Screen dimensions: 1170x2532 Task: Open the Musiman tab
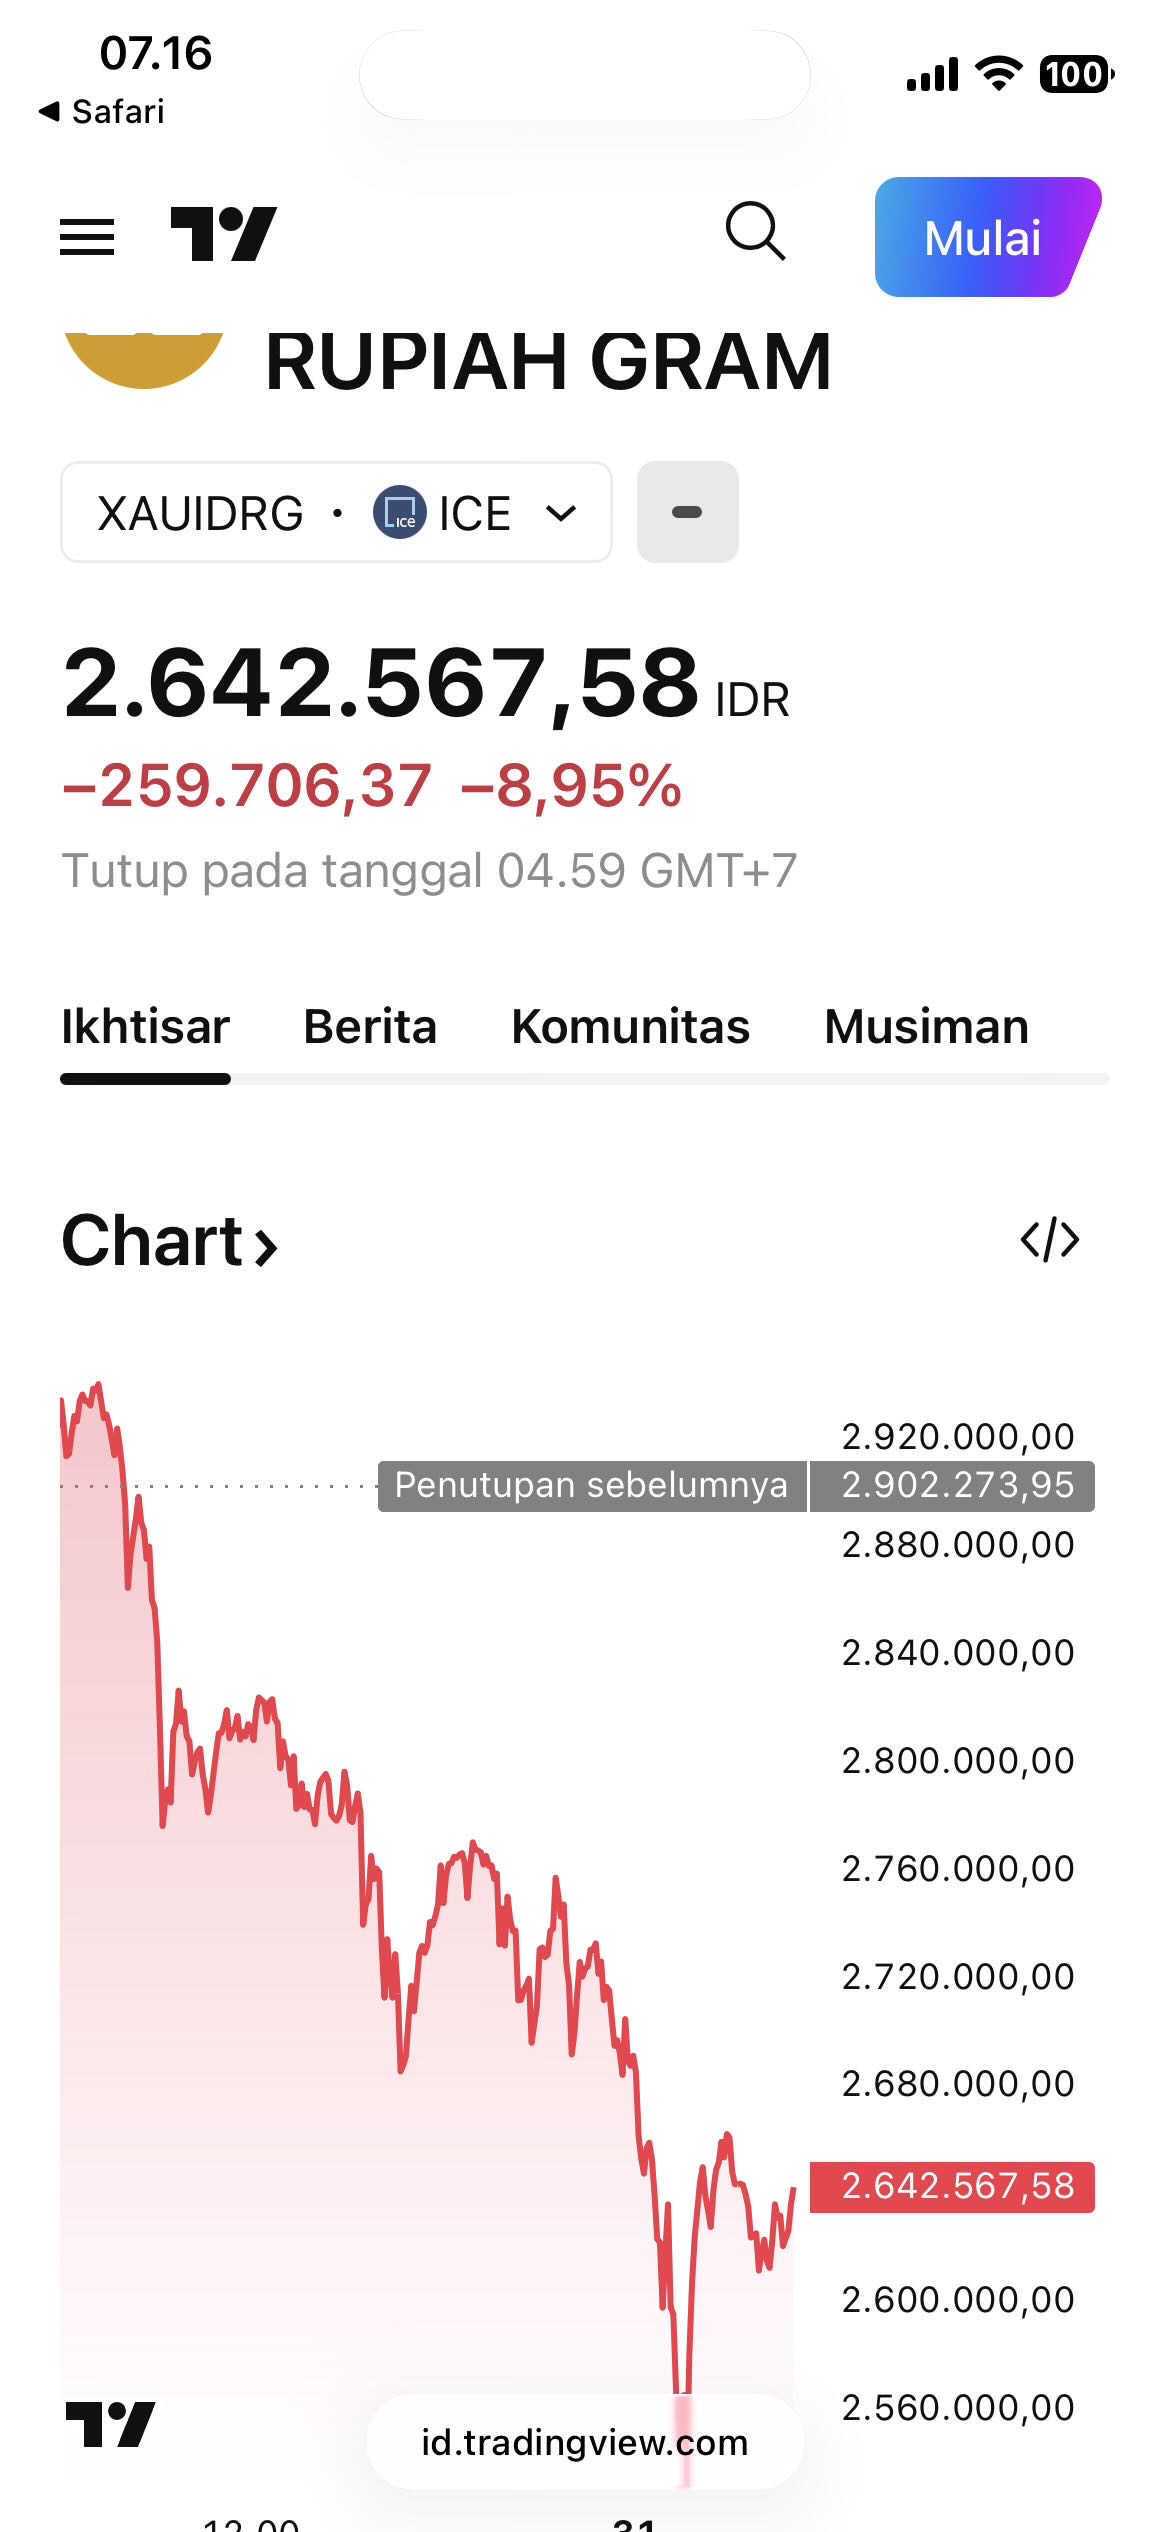click(926, 1027)
